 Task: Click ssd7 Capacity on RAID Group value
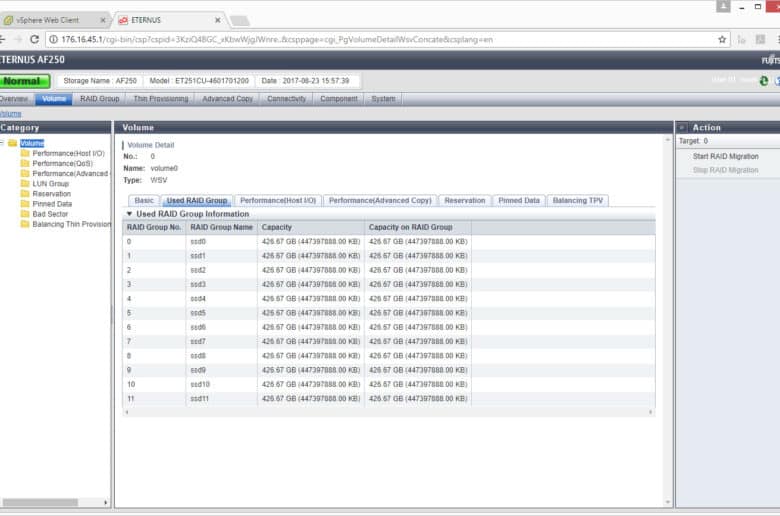point(418,342)
